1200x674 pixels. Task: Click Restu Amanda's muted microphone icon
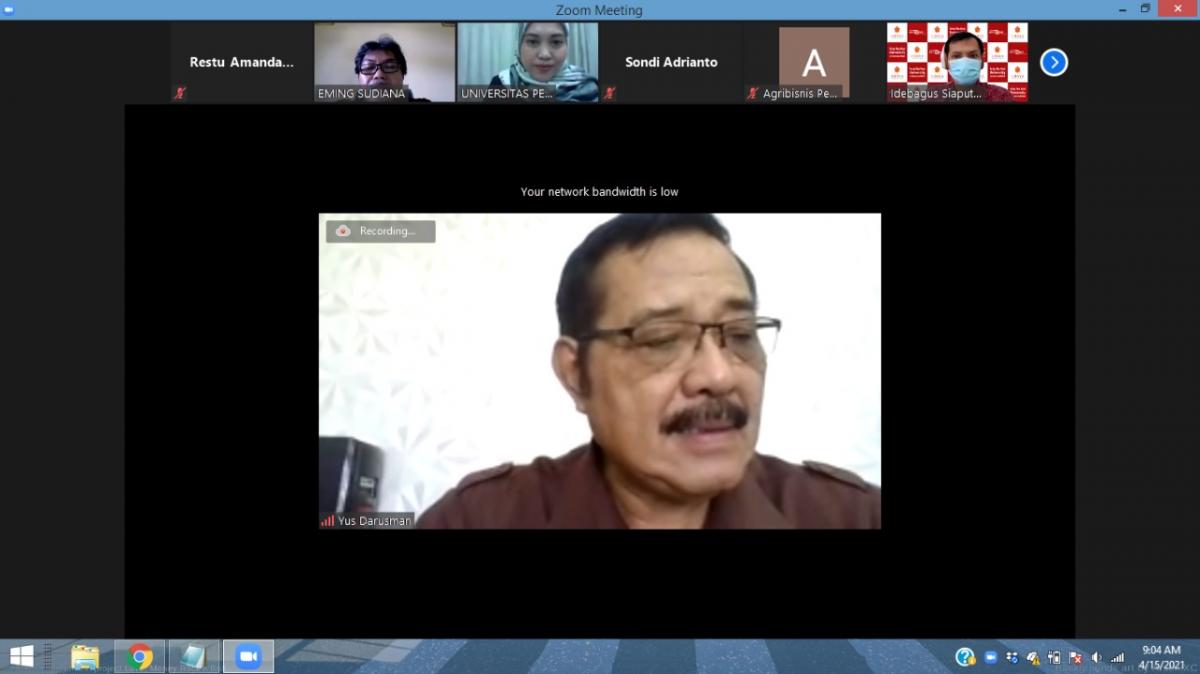[x=180, y=93]
